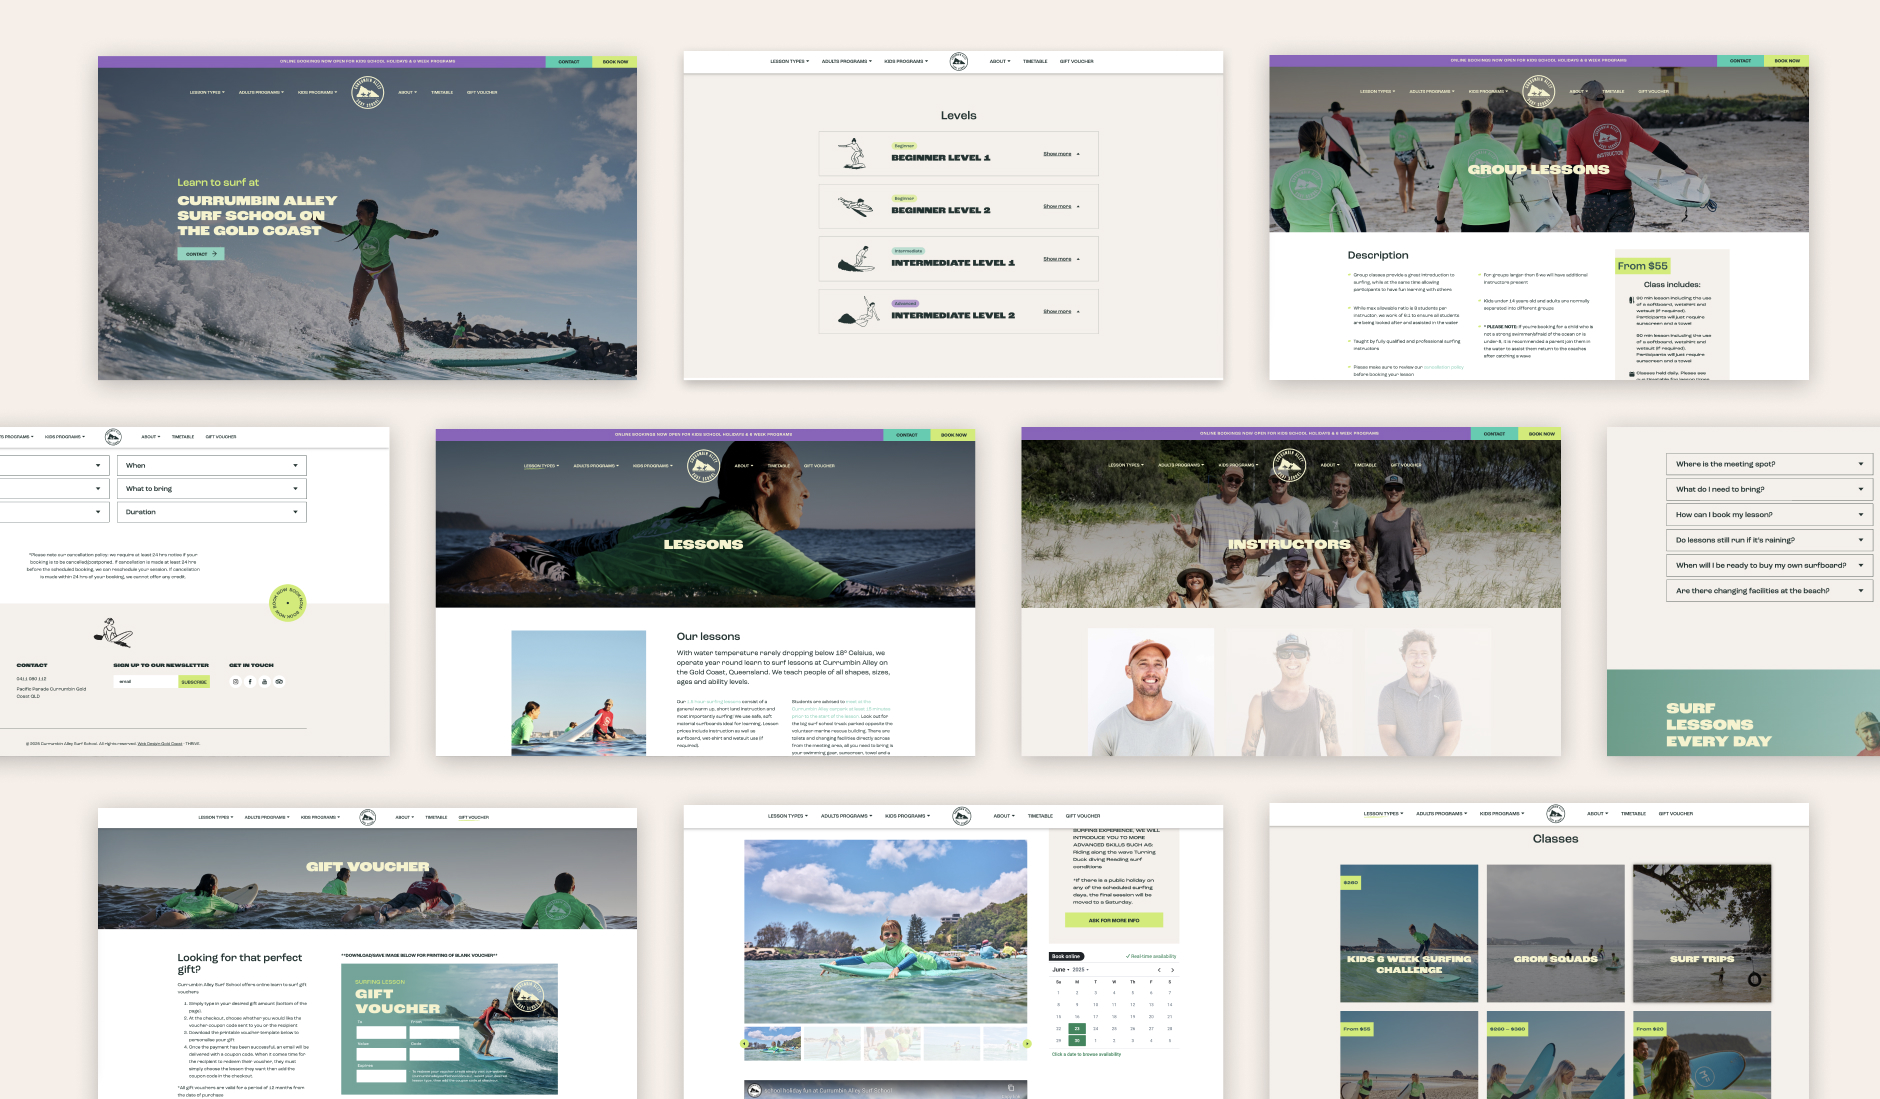
Task: Click the YouTube icon under Get In Touch
Action: click(x=265, y=682)
